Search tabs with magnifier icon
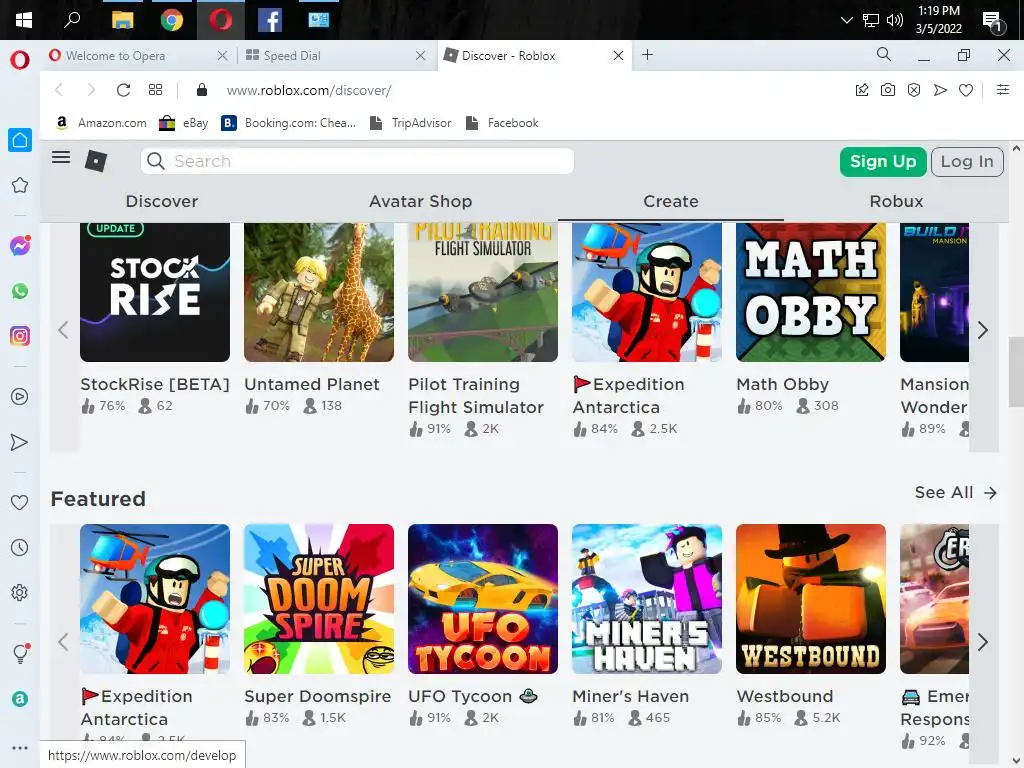The image size is (1024, 768). [884, 55]
